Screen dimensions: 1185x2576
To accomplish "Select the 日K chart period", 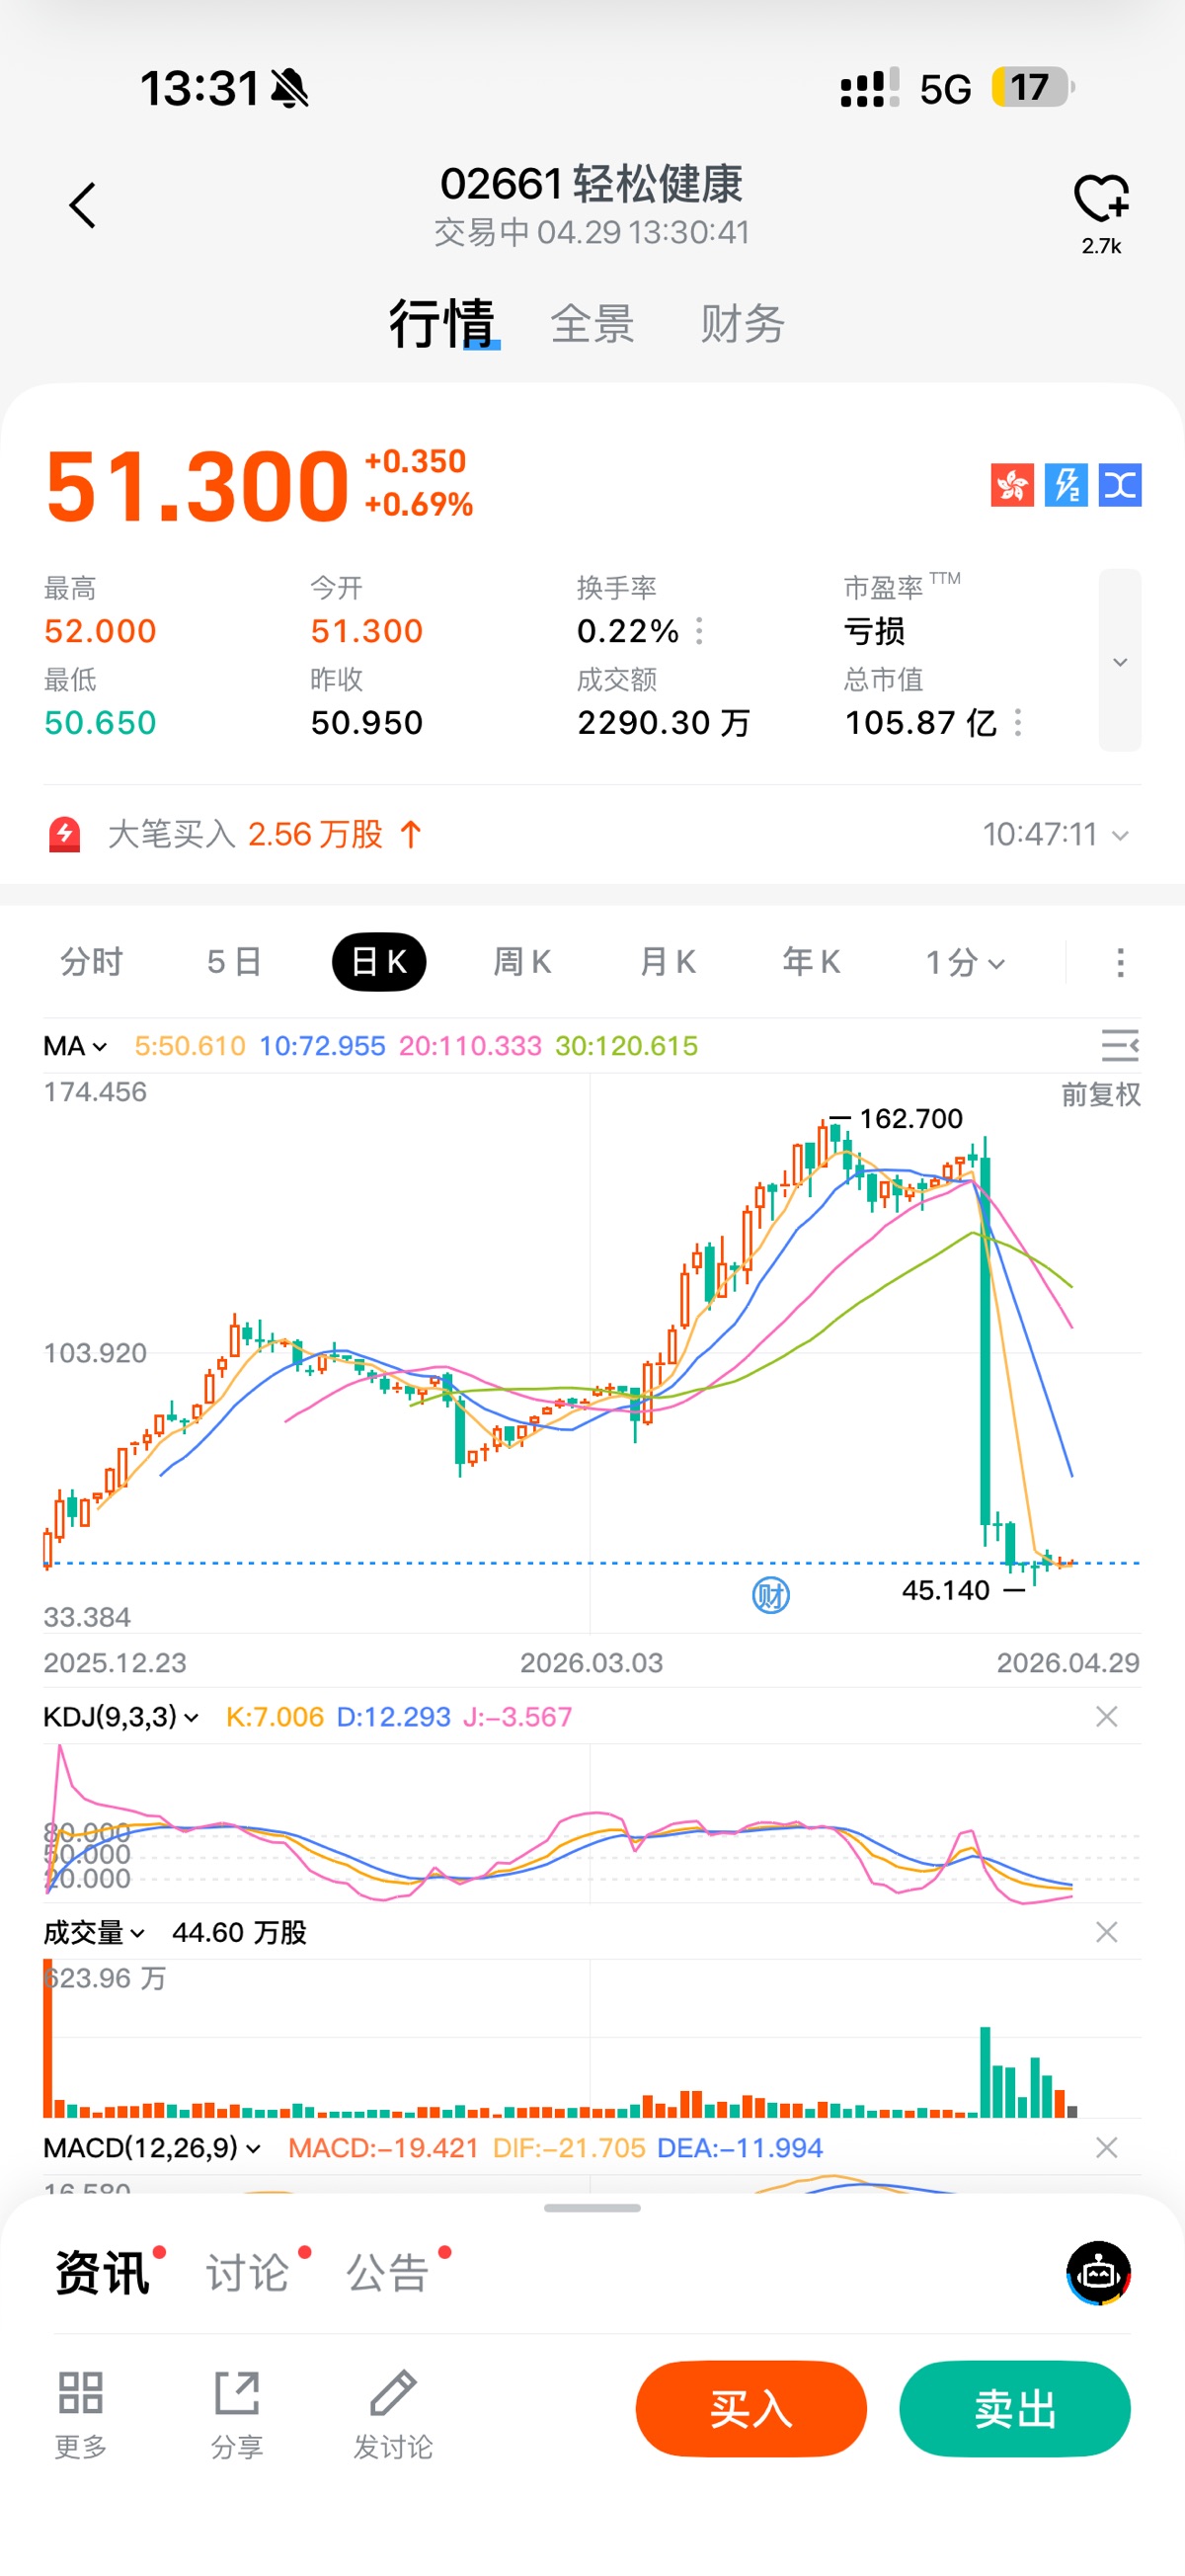I will pyautogui.click(x=379, y=962).
